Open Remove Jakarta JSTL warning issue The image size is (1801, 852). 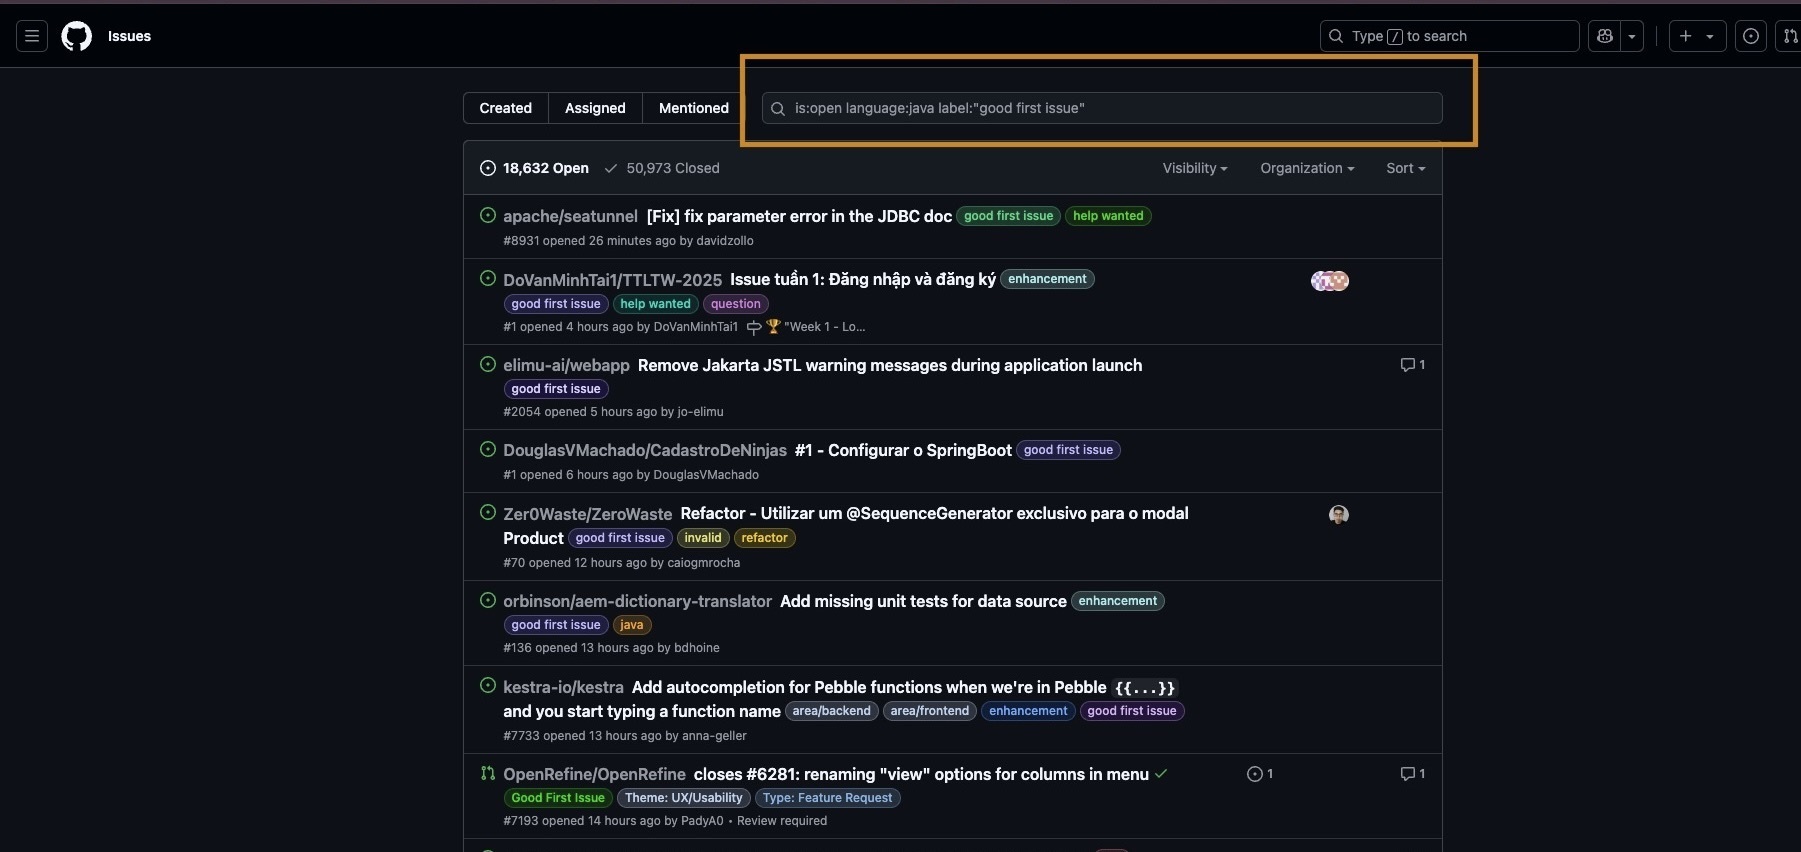point(890,365)
